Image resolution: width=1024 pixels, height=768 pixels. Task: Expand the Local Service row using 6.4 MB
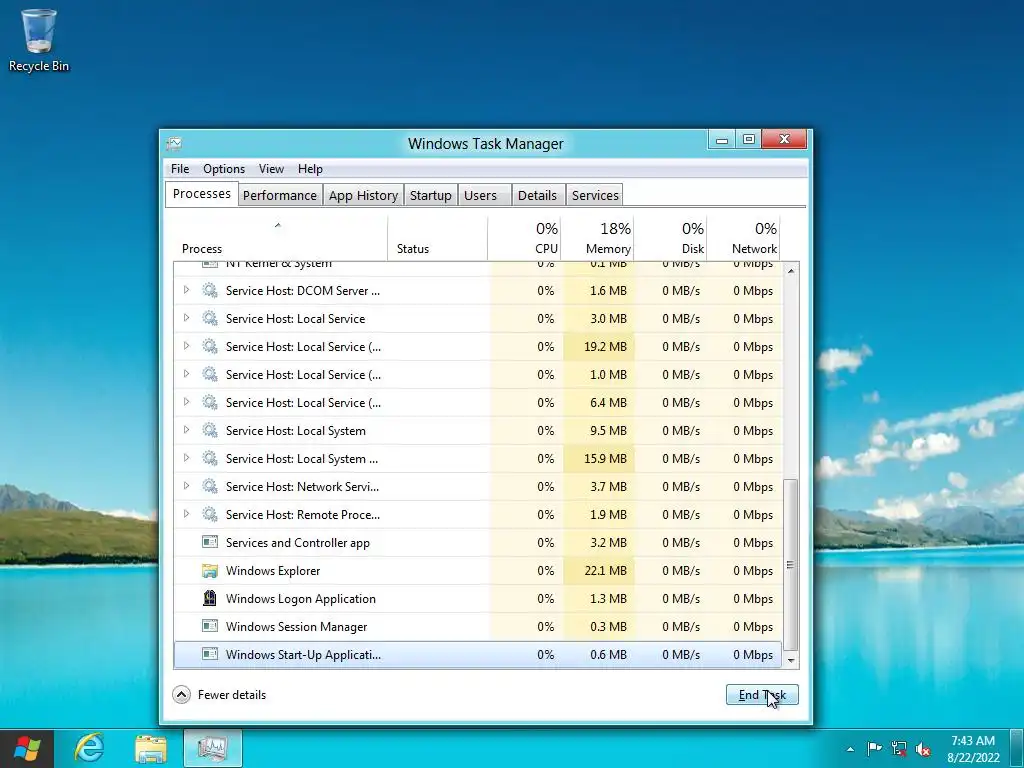coord(186,402)
